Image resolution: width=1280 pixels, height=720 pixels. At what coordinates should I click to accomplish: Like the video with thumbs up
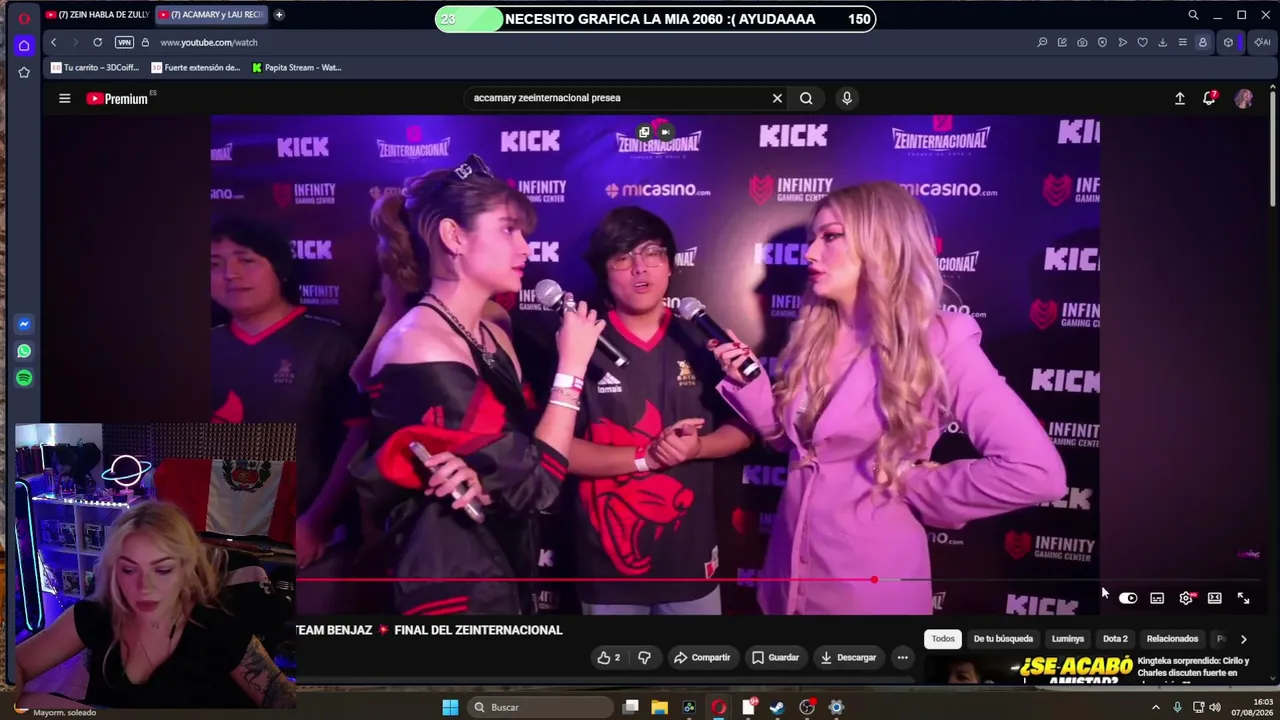point(608,658)
